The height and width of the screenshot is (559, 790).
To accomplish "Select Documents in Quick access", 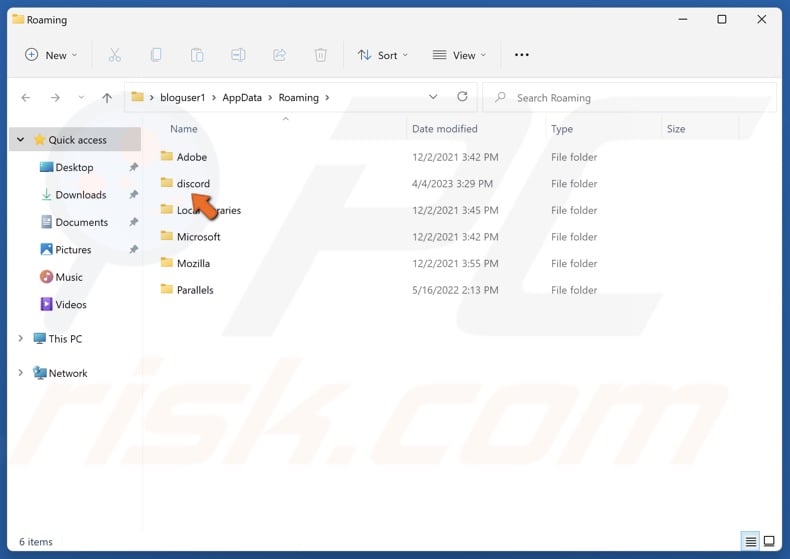I will (82, 222).
